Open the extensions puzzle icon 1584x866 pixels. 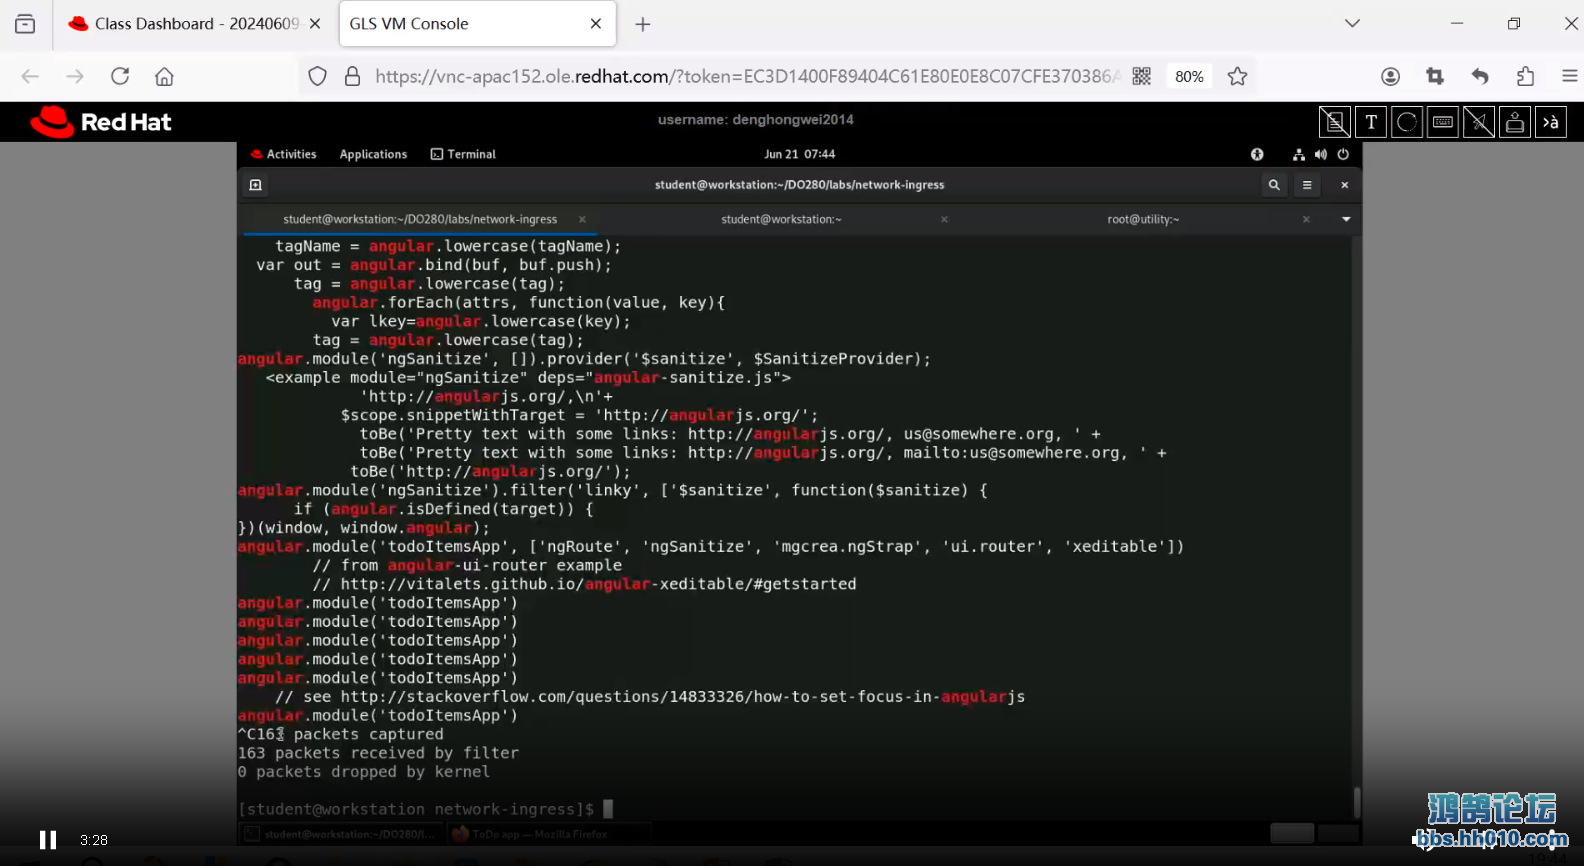pyautogui.click(x=1525, y=76)
